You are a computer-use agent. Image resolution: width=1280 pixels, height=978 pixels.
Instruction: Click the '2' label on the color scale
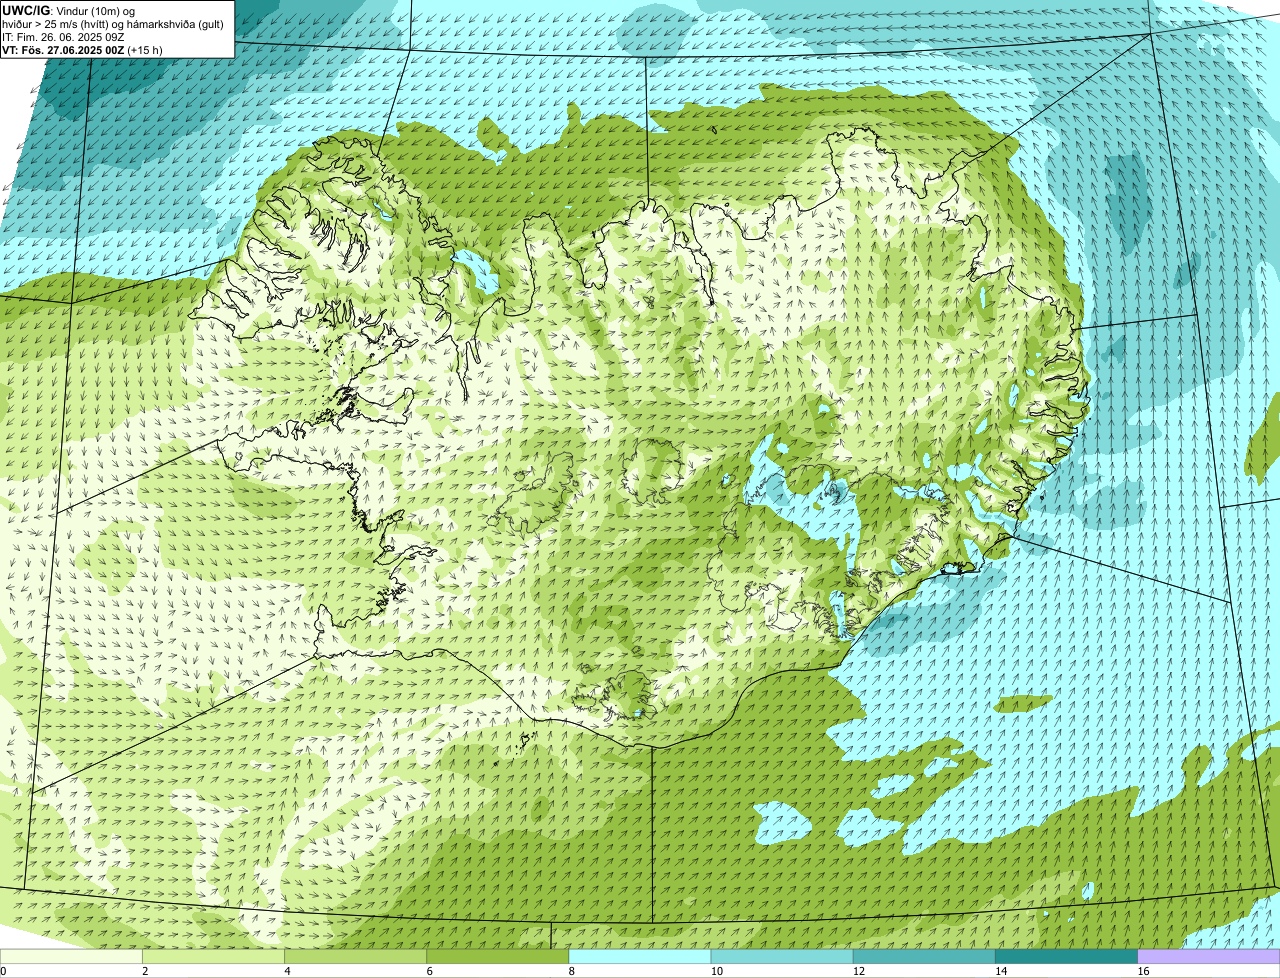tap(145, 971)
